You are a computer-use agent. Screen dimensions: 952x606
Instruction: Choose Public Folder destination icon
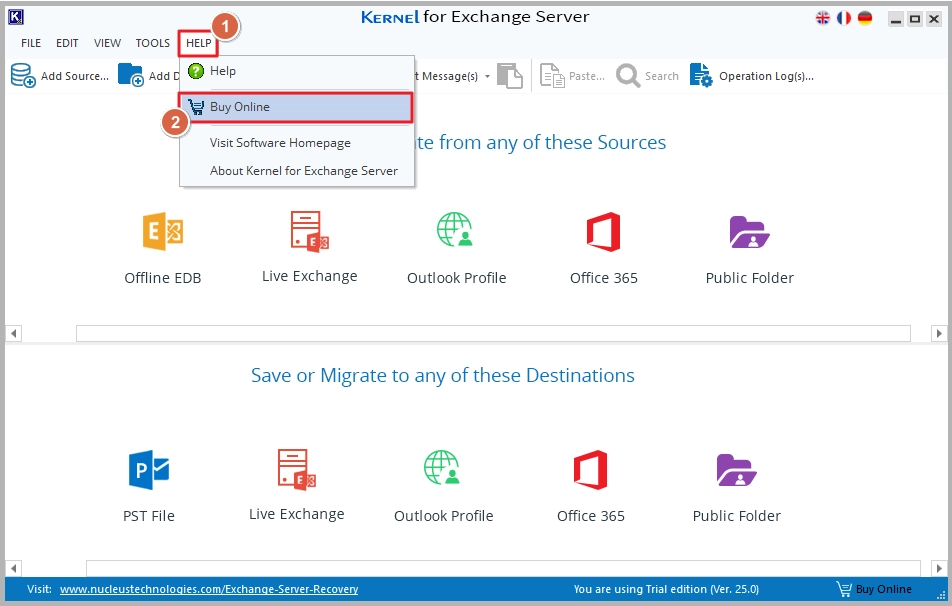click(x=736, y=470)
